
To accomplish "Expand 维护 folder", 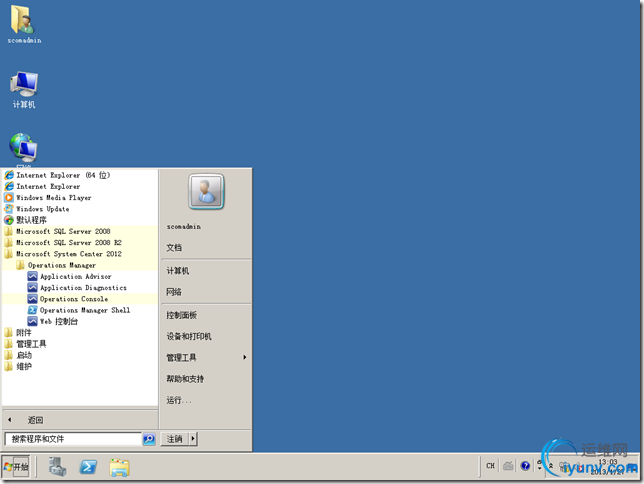I will [24, 366].
